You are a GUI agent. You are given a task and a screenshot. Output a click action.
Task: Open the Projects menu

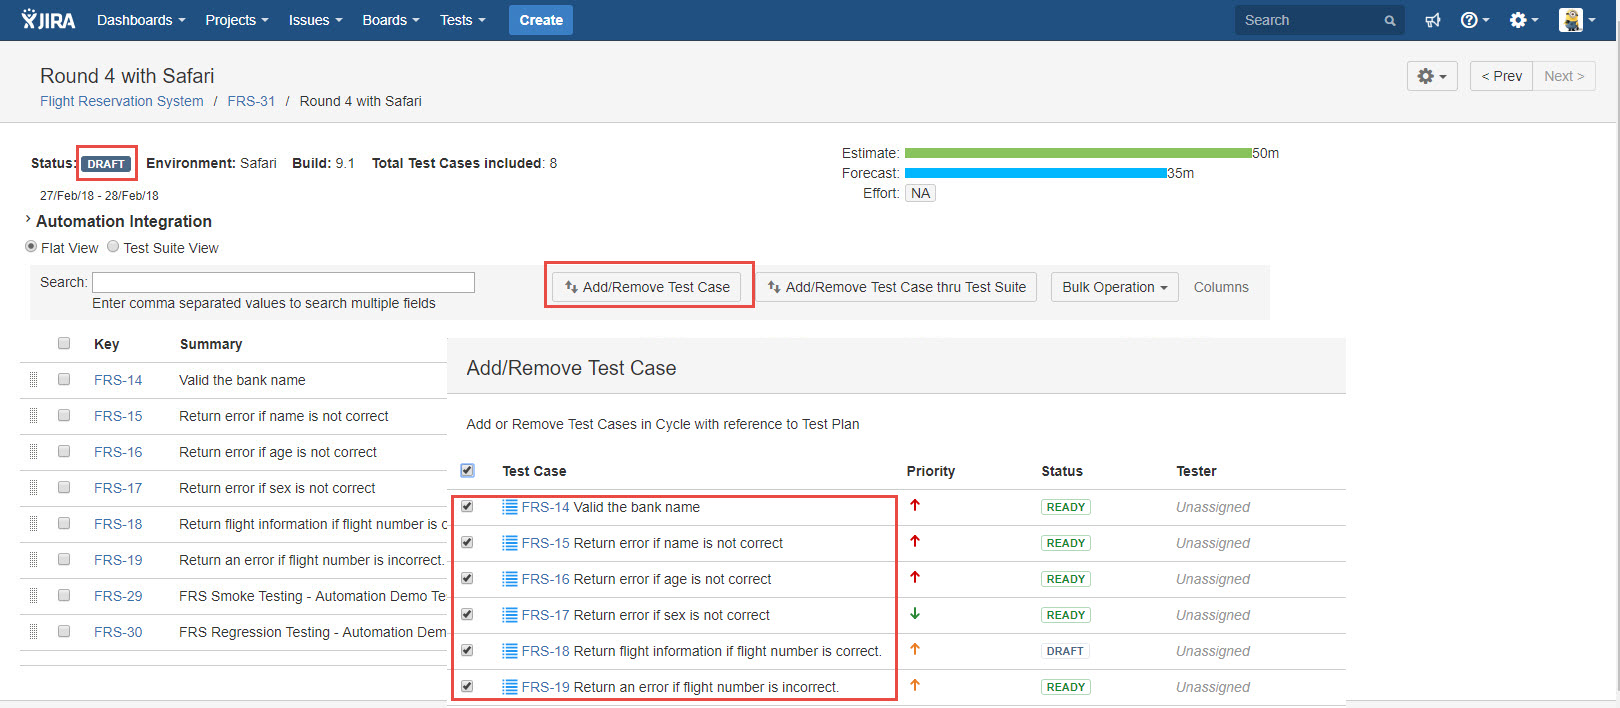tap(237, 20)
